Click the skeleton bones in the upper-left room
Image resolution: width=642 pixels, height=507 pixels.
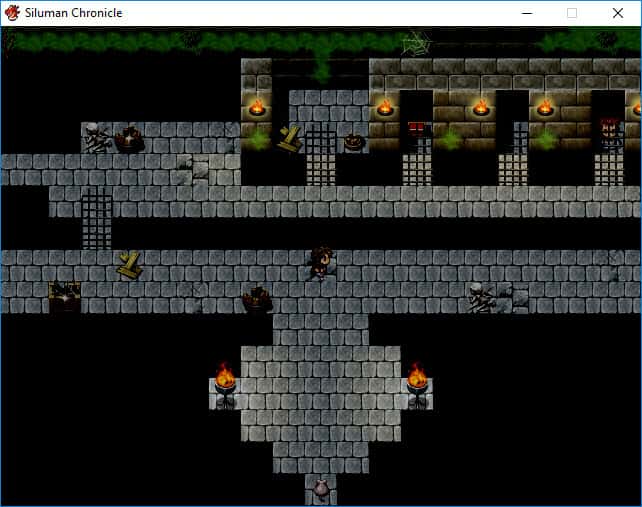(x=97, y=139)
